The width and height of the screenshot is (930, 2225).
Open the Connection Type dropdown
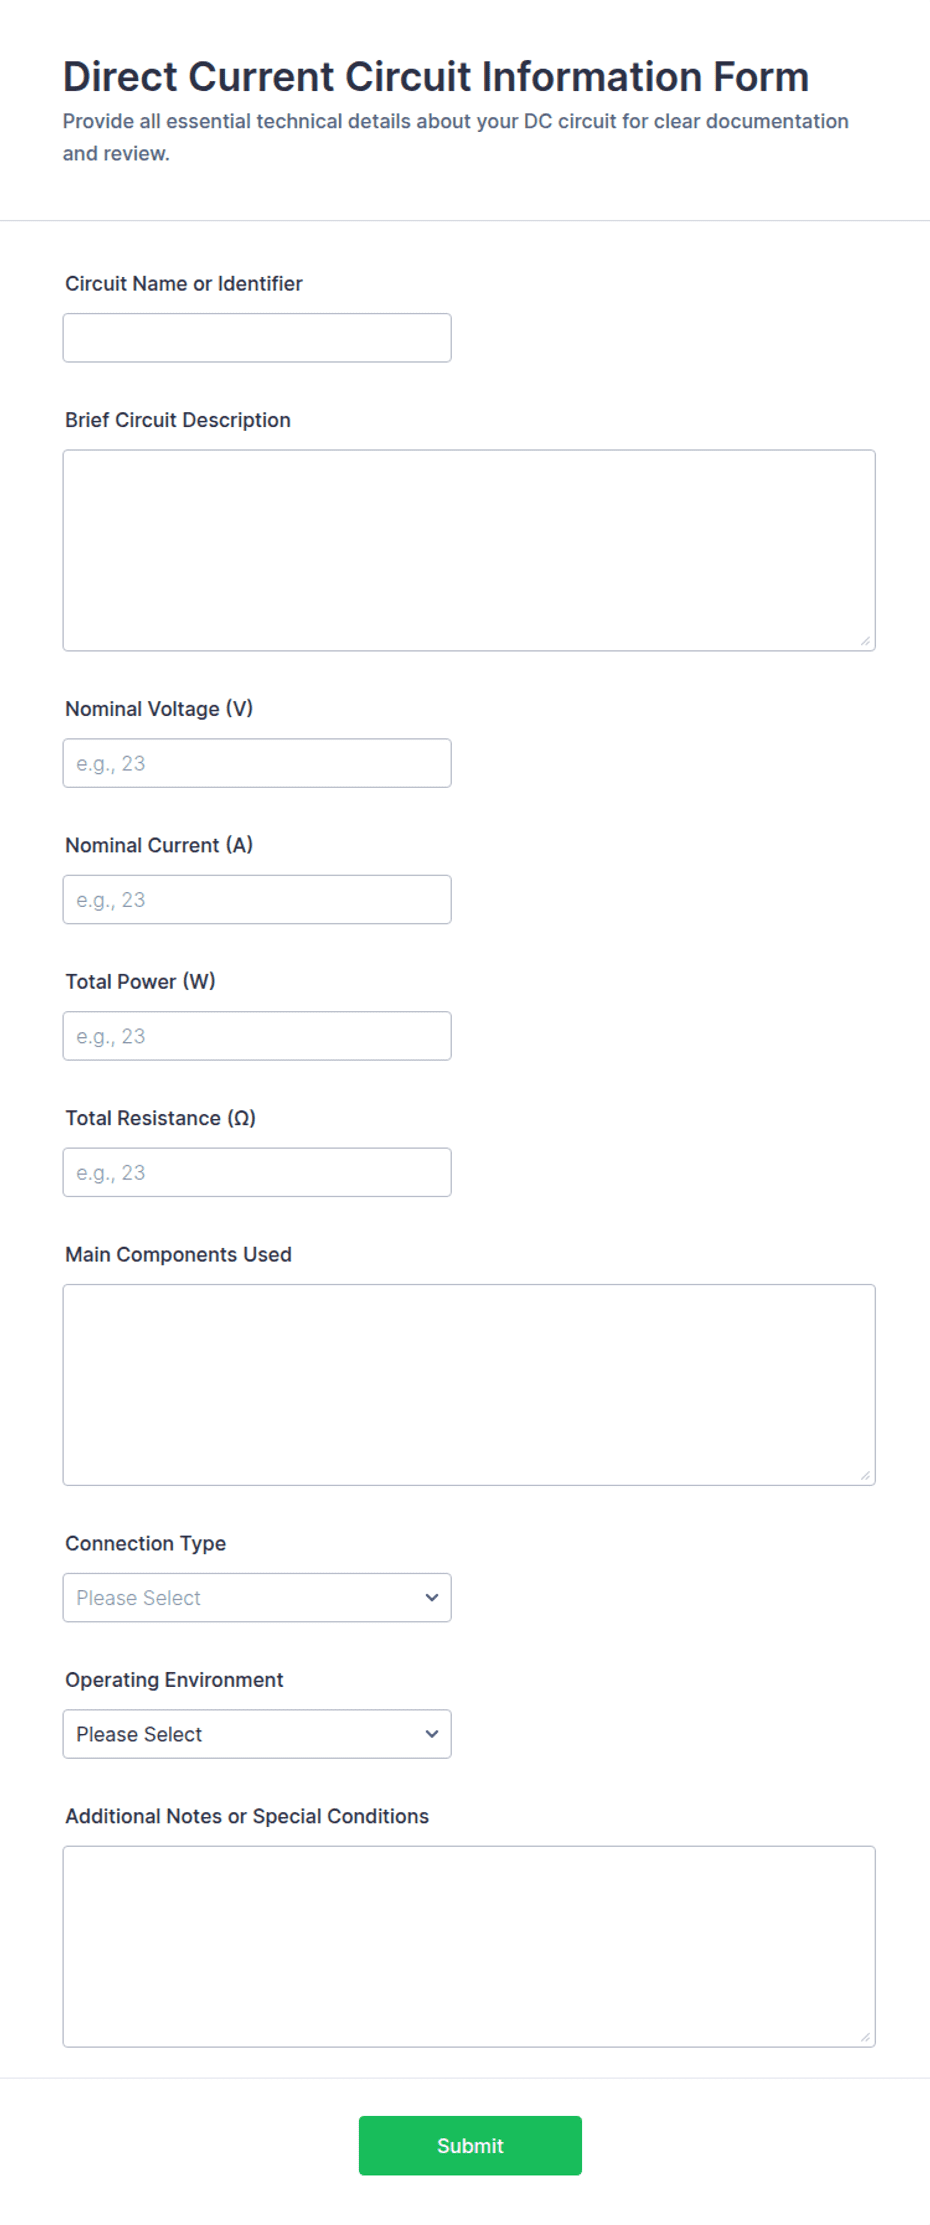point(257,1598)
